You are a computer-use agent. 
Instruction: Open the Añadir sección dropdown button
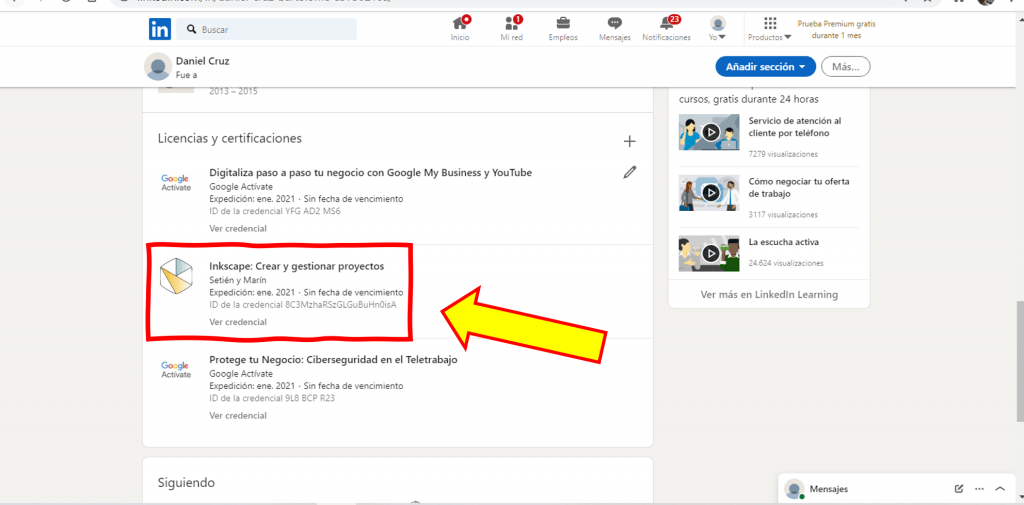766,67
